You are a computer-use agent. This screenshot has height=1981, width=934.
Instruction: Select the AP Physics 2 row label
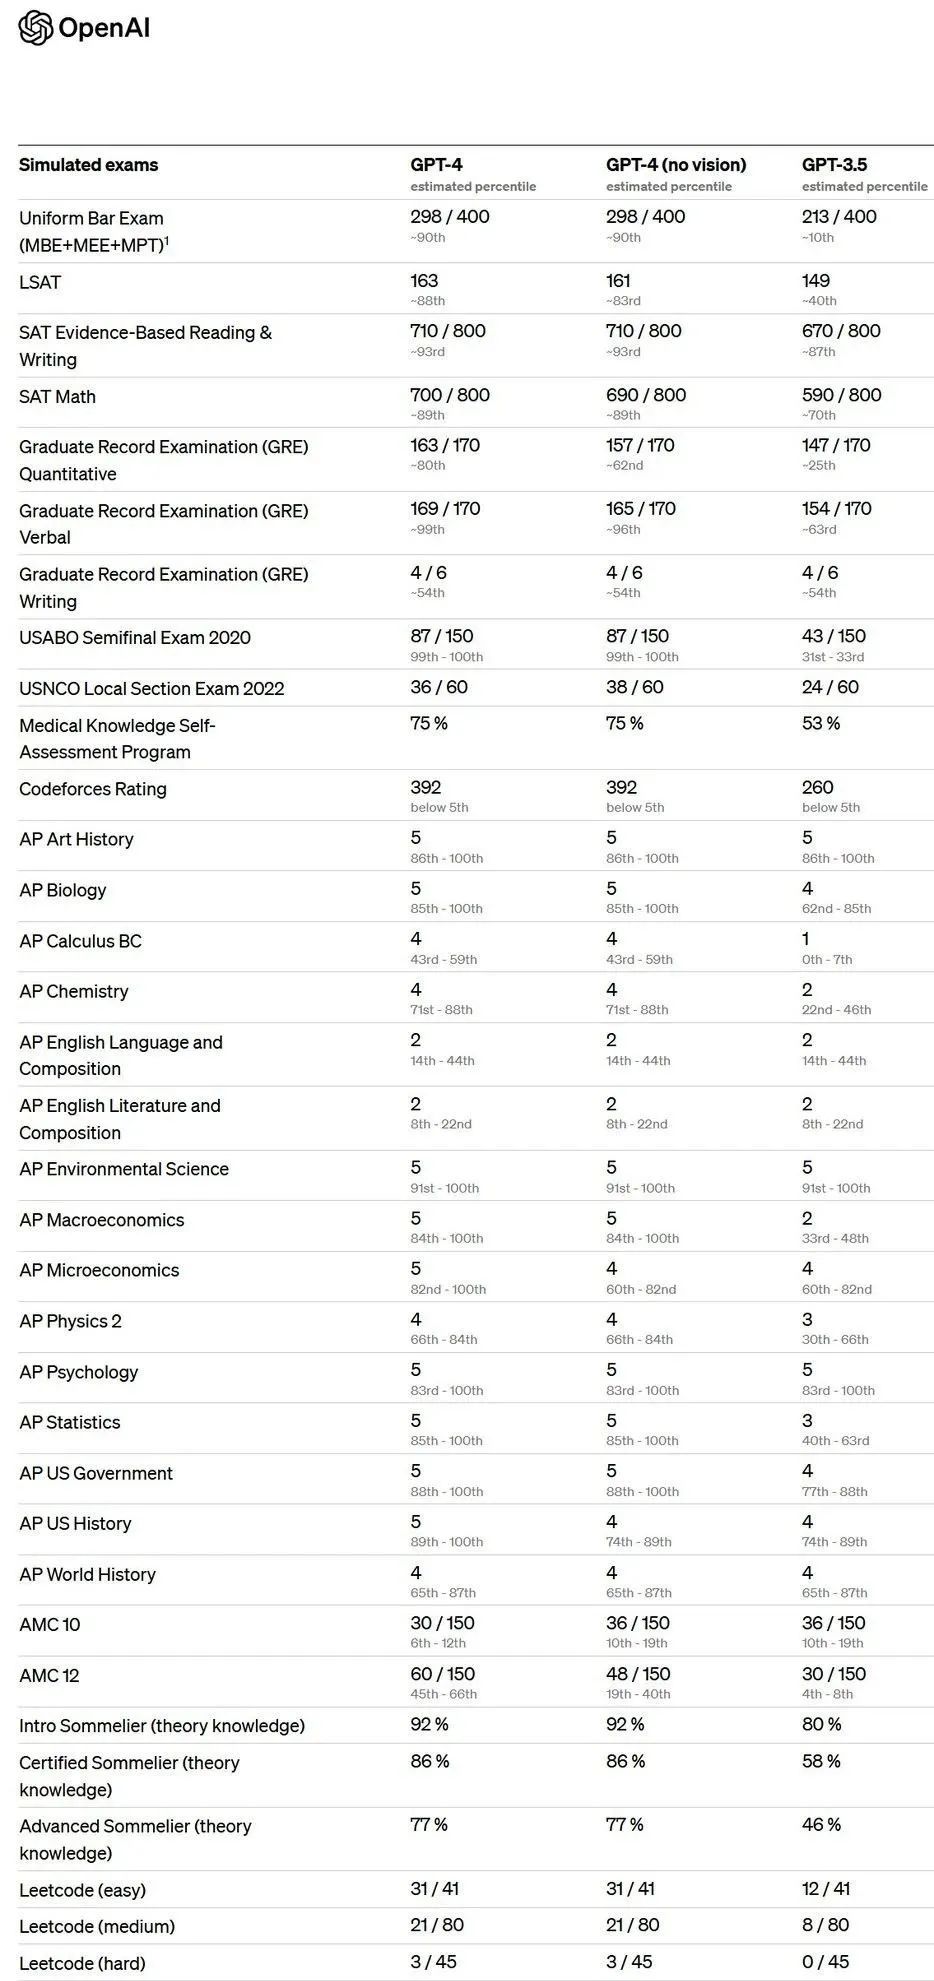70,1321
